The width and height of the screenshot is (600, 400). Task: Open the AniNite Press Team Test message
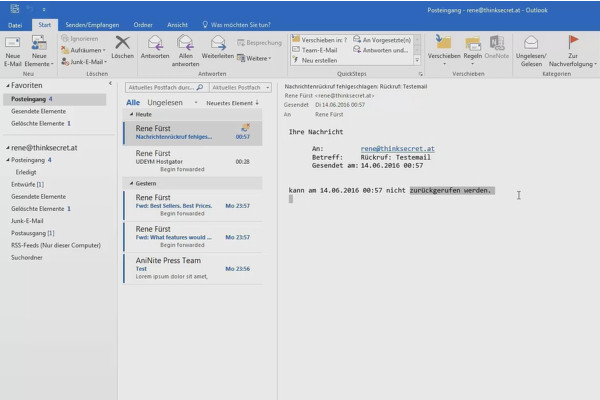point(193,268)
